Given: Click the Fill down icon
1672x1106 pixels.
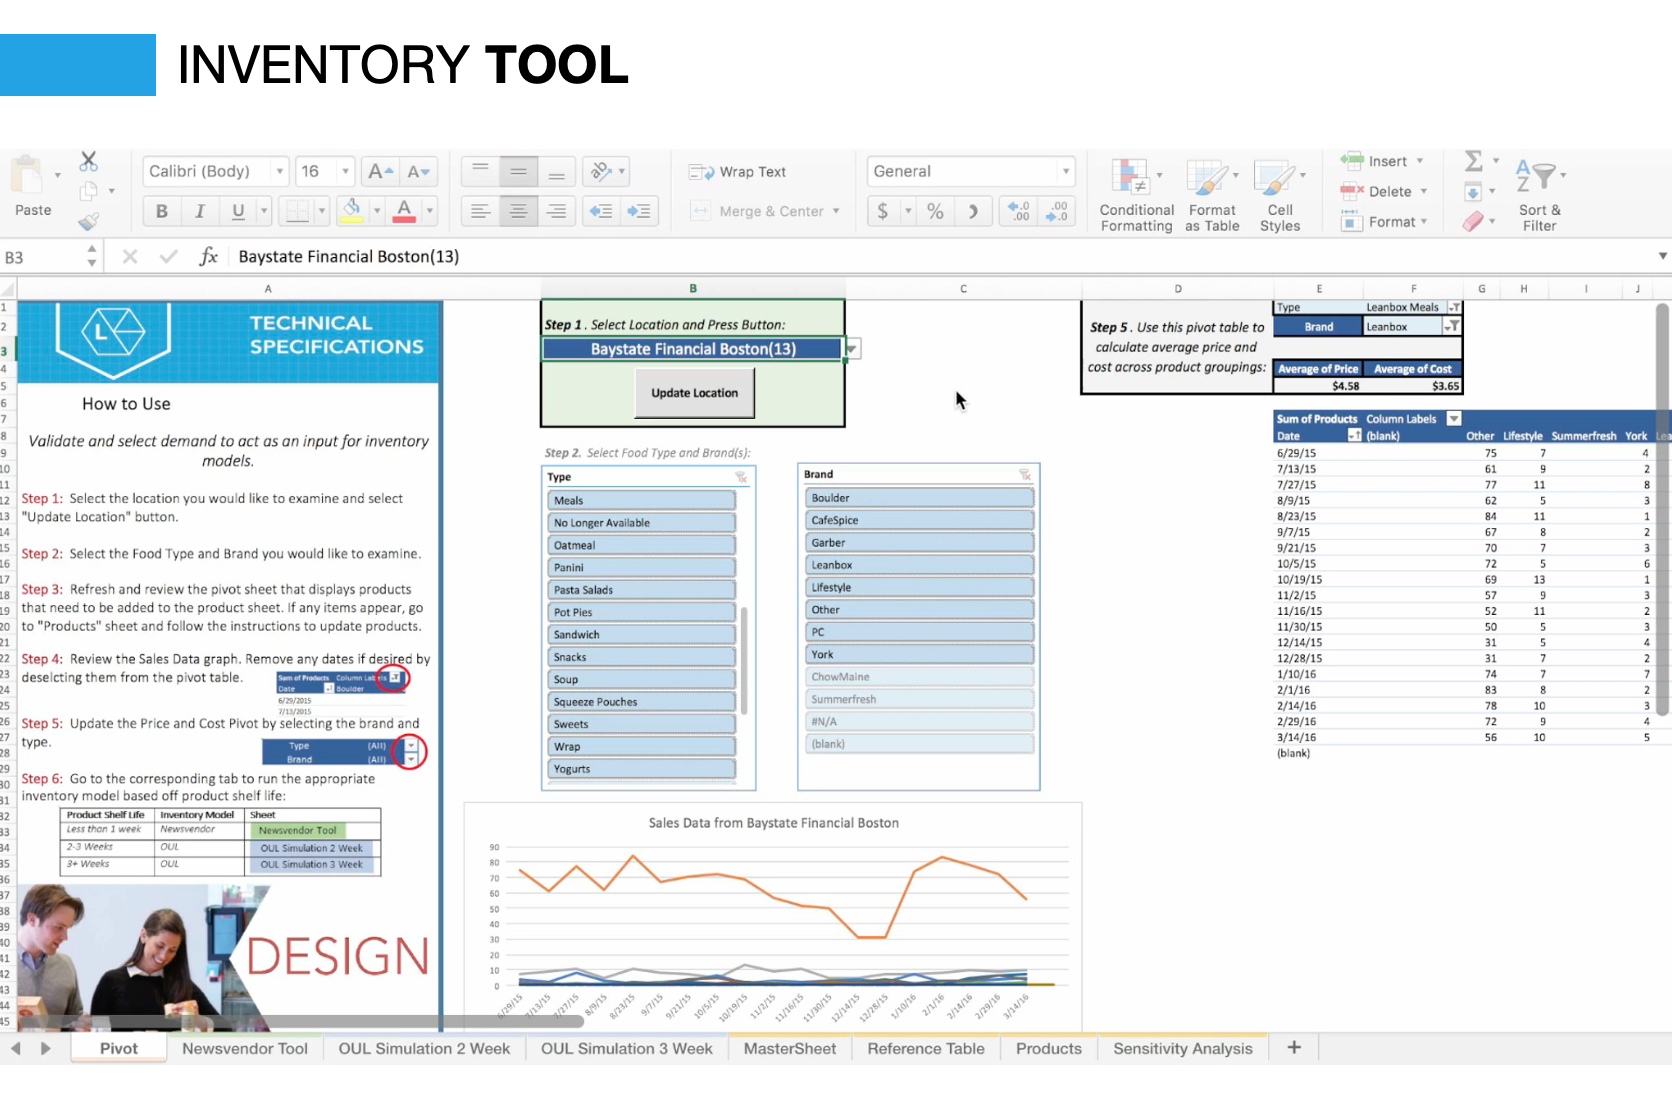Looking at the screenshot, I should tap(1473, 191).
